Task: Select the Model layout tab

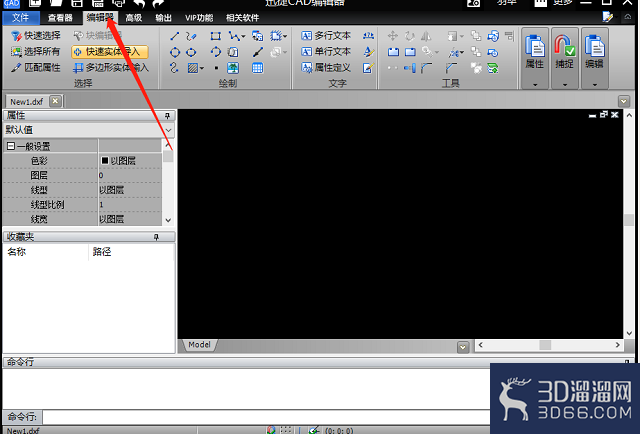Action: point(199,345)
